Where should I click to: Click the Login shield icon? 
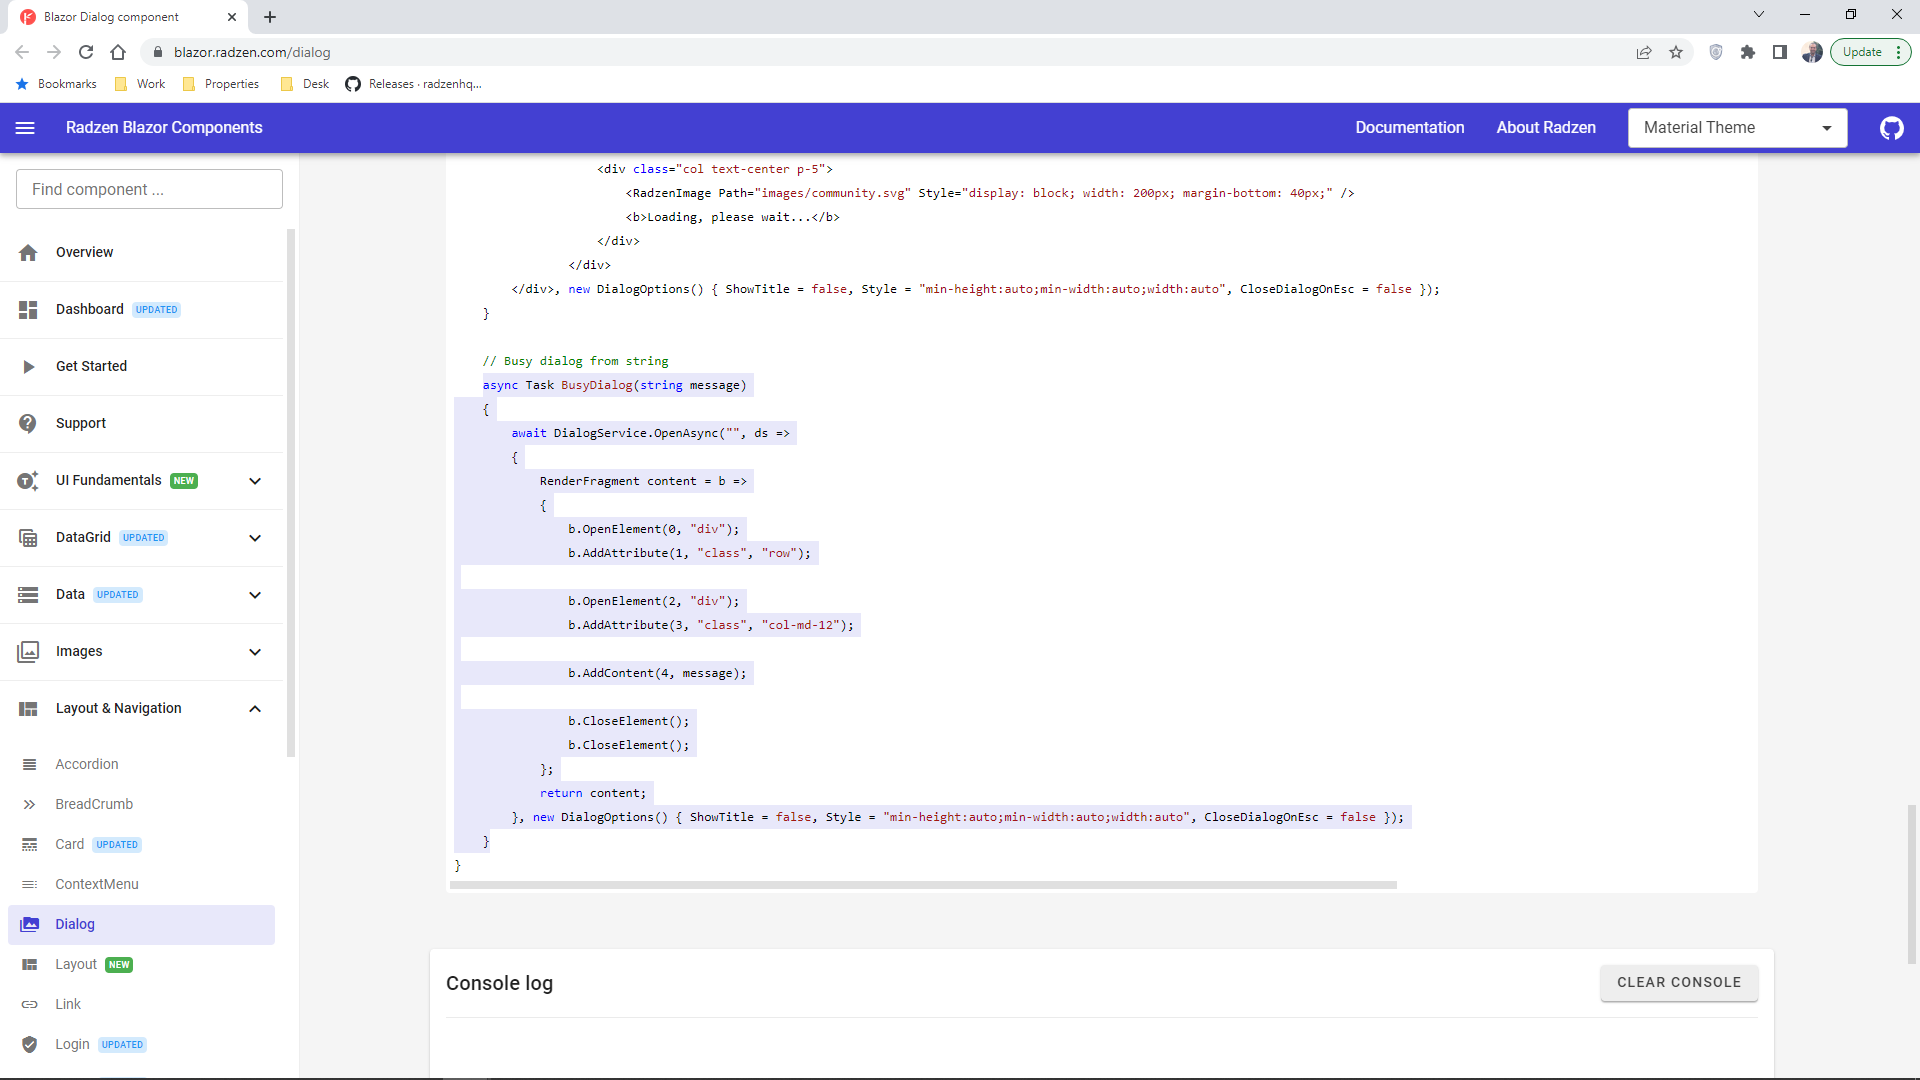tap(30, 1045)
